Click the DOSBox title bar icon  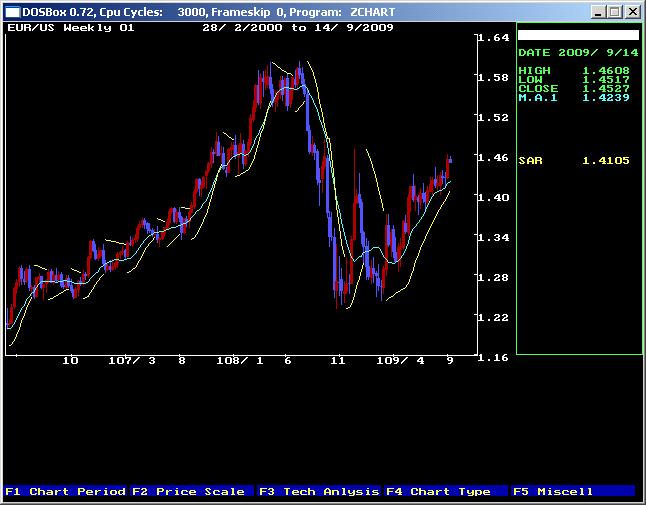click(12, 12)
